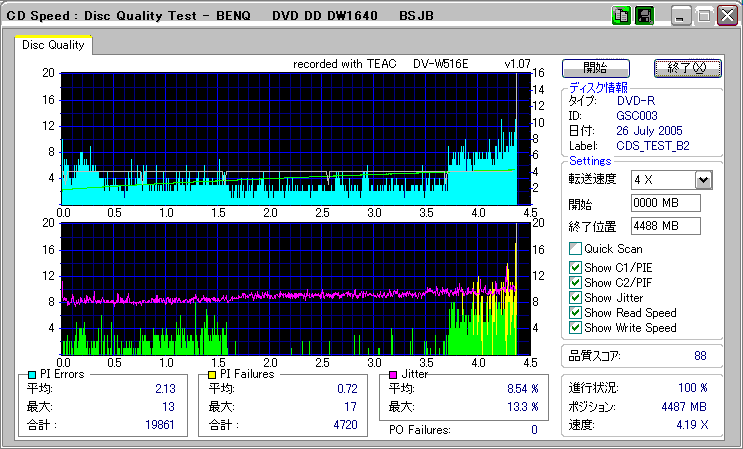Select the Disc Quality tab
Viewport: 743px width, 449px height.
click(53, 45)
